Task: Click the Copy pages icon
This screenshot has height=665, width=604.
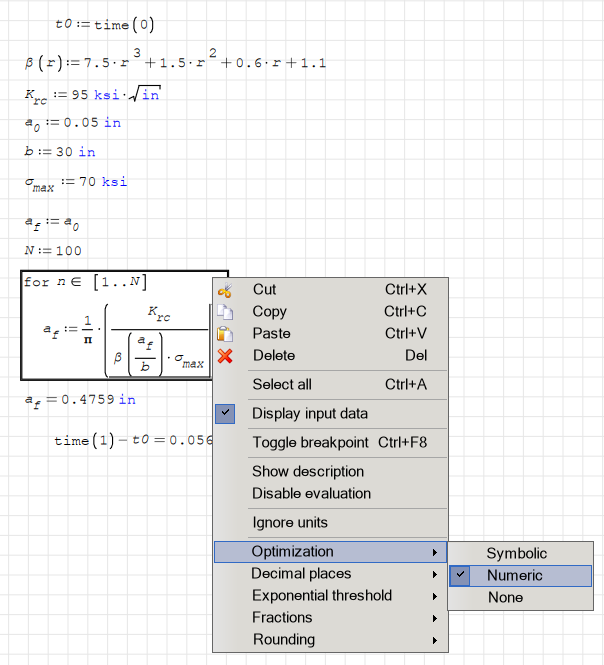Action: (x=225, y=312)
